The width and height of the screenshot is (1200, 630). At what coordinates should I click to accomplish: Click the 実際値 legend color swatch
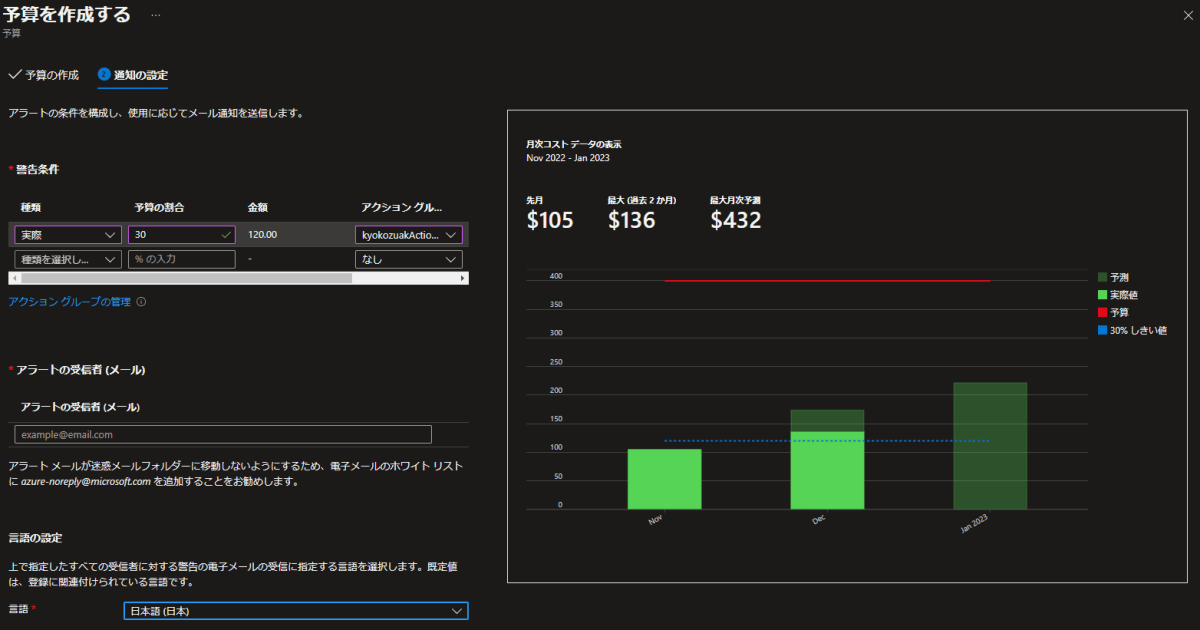pyautogui.click(x=1102, y=295)
